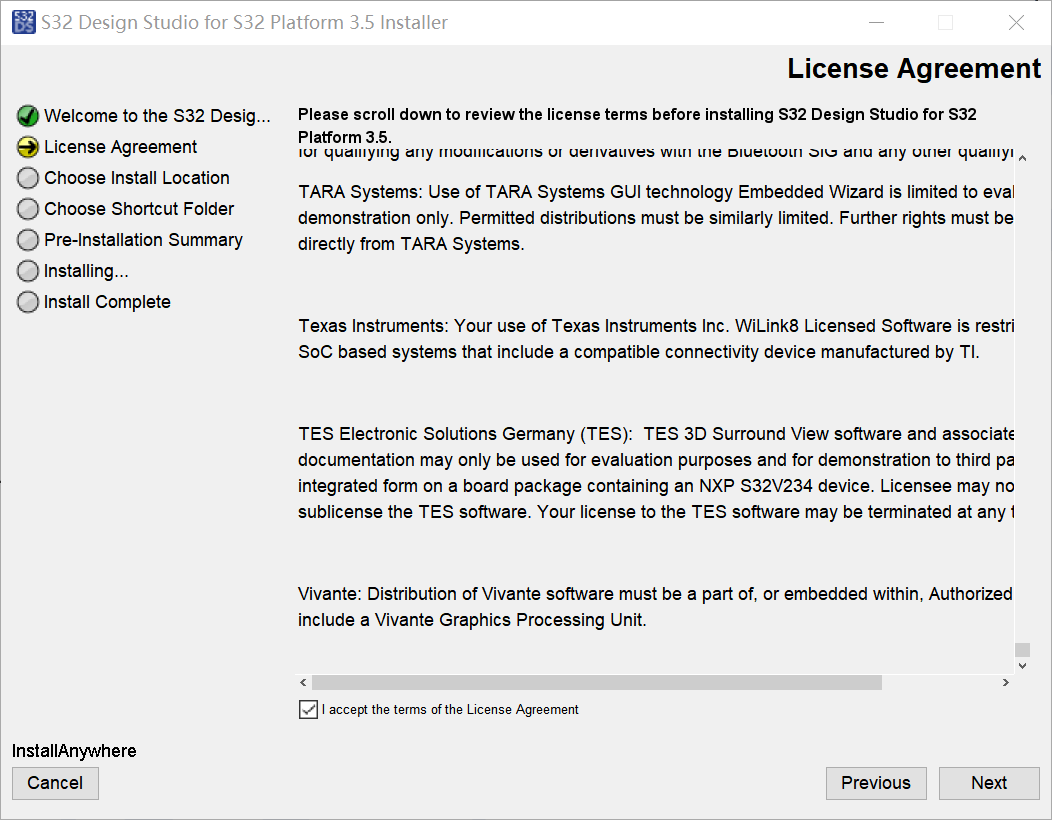Click the yellow arrow License Agreement step icon
Screen dimensions: 1052x820
click(28, 147)
